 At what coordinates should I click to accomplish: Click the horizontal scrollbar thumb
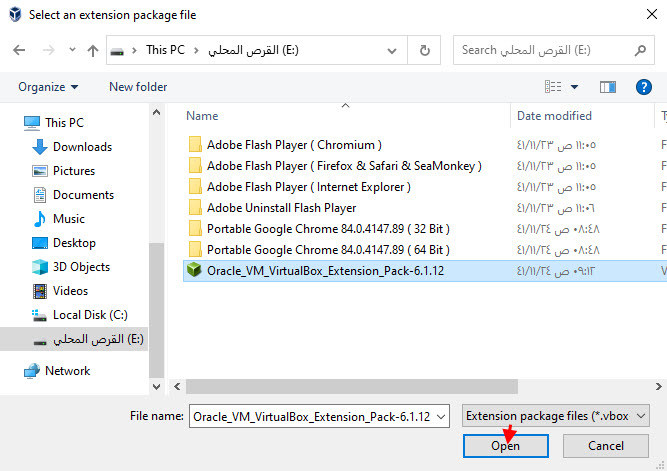(x=352, y=386)
